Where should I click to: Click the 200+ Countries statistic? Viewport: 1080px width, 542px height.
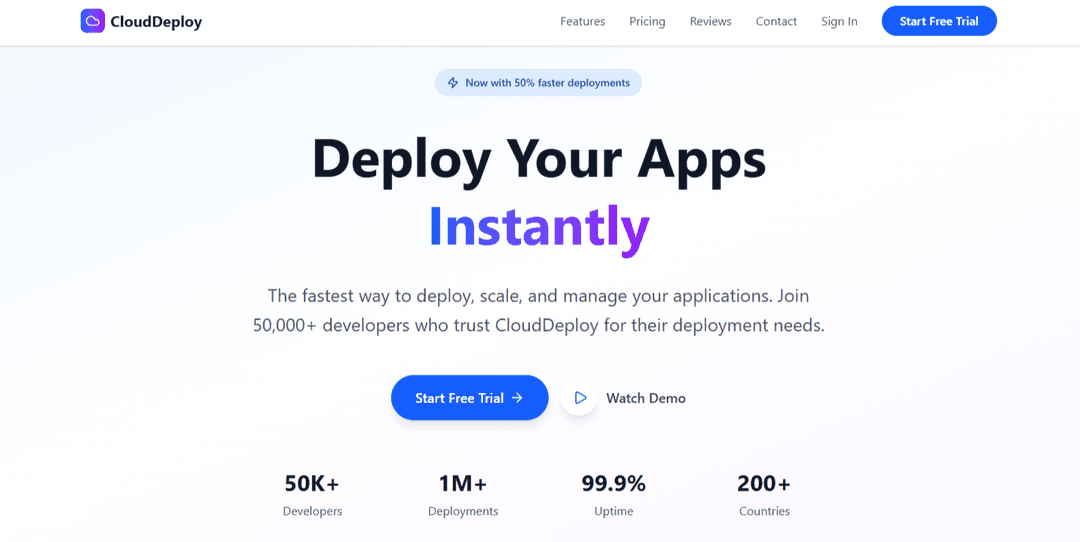[764, 495]
